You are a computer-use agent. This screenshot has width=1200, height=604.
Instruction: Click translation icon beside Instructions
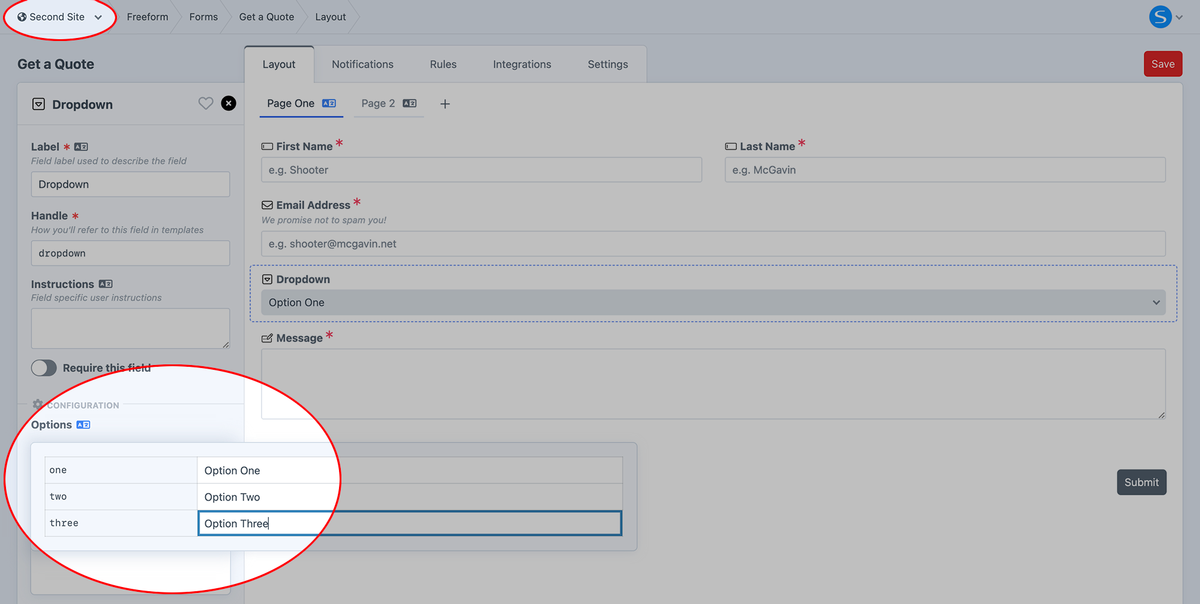[x=106, y=284]
